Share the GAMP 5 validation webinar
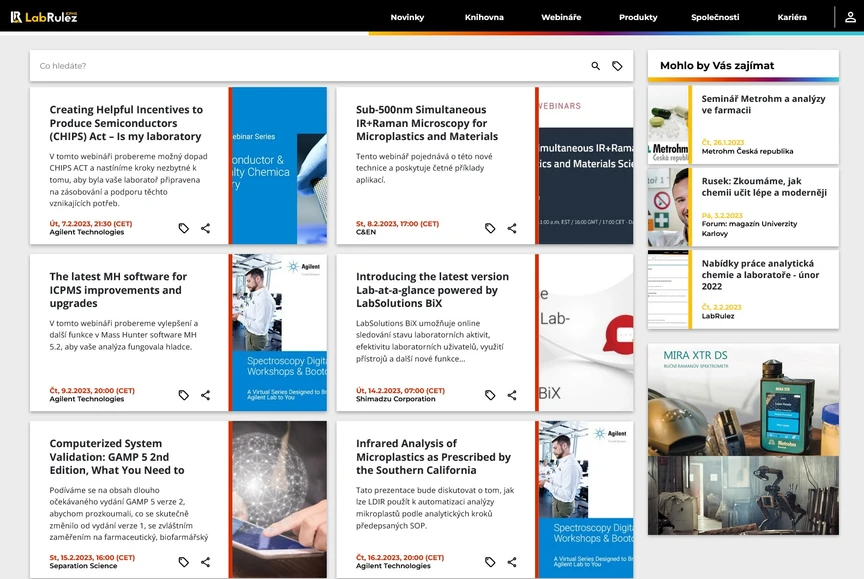 206,562
